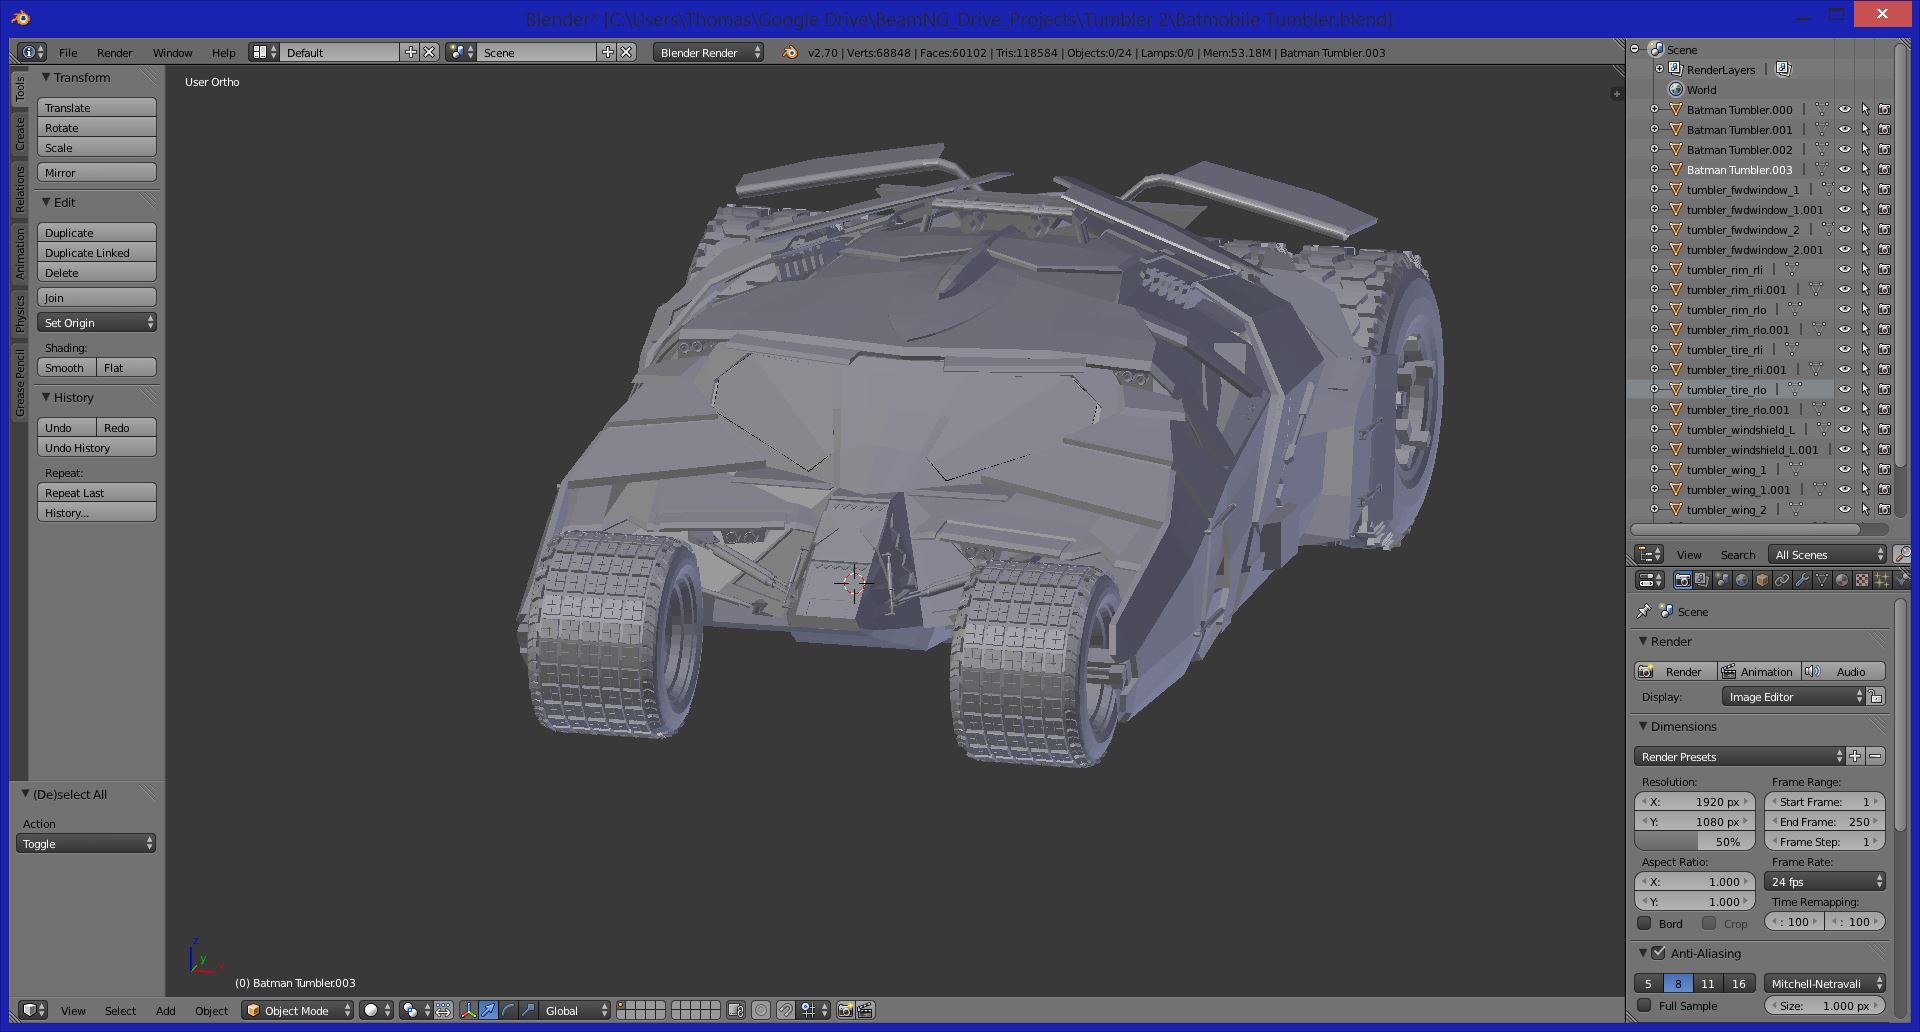Toggle the Anti-Aliasing checkbox
The width and height of the screenshot is (1920, 1032).
tap(1659, 953)
